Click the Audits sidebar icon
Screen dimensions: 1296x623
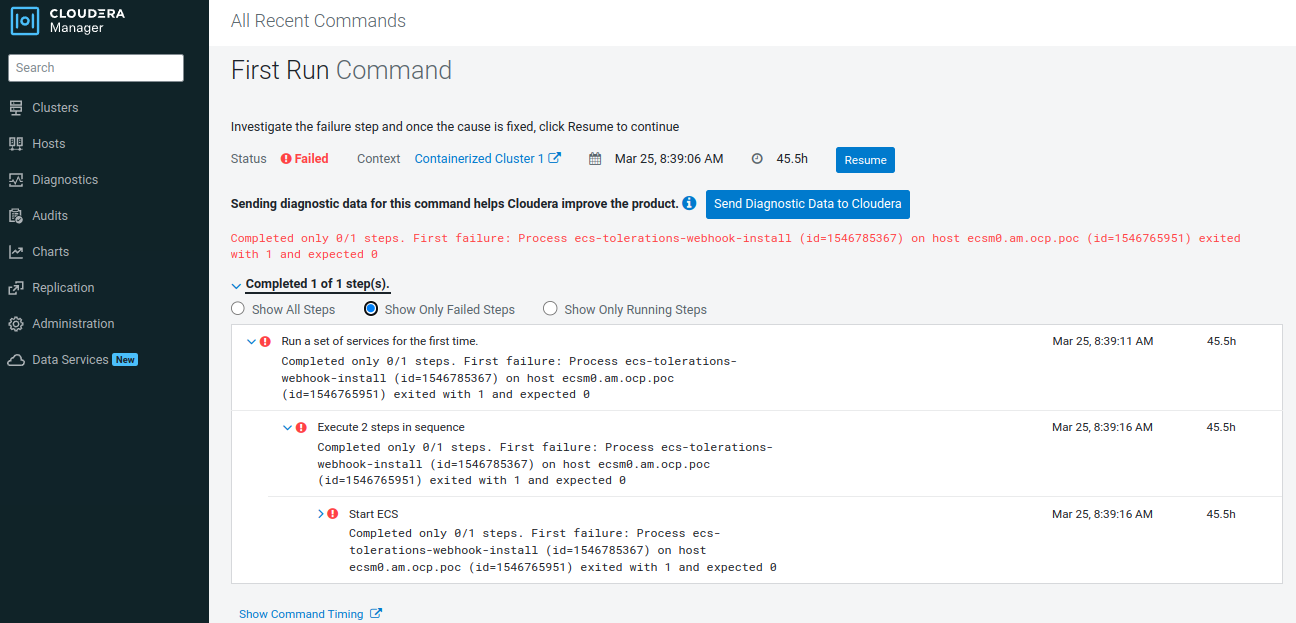pos(16,215)
